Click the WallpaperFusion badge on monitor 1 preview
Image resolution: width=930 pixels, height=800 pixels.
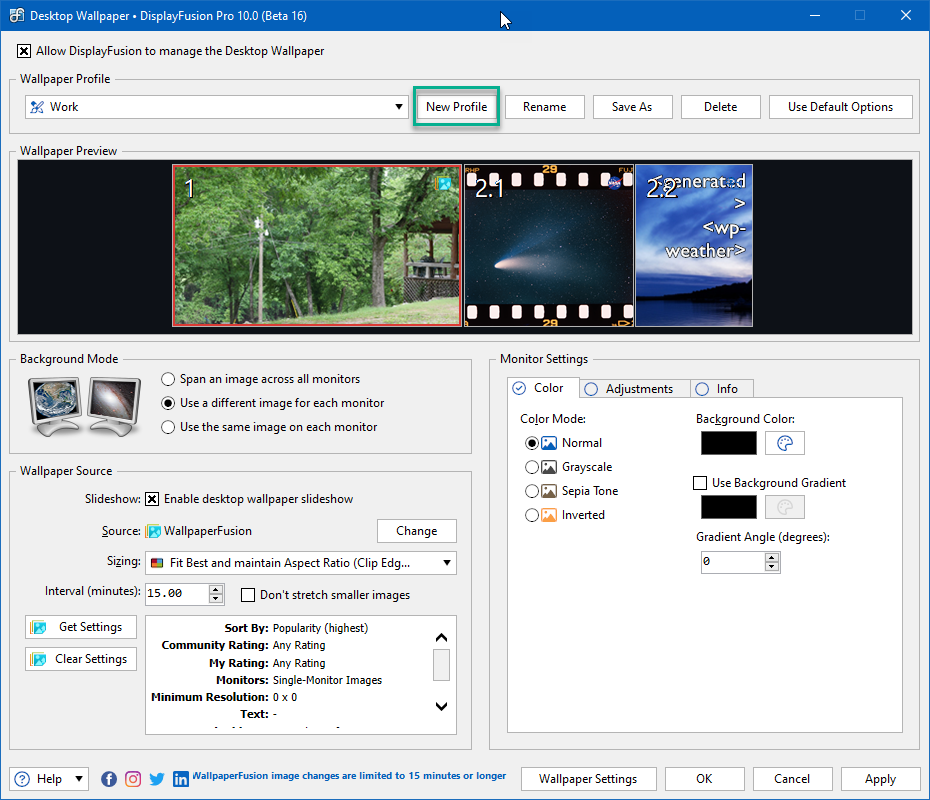[x=444, y=183]
